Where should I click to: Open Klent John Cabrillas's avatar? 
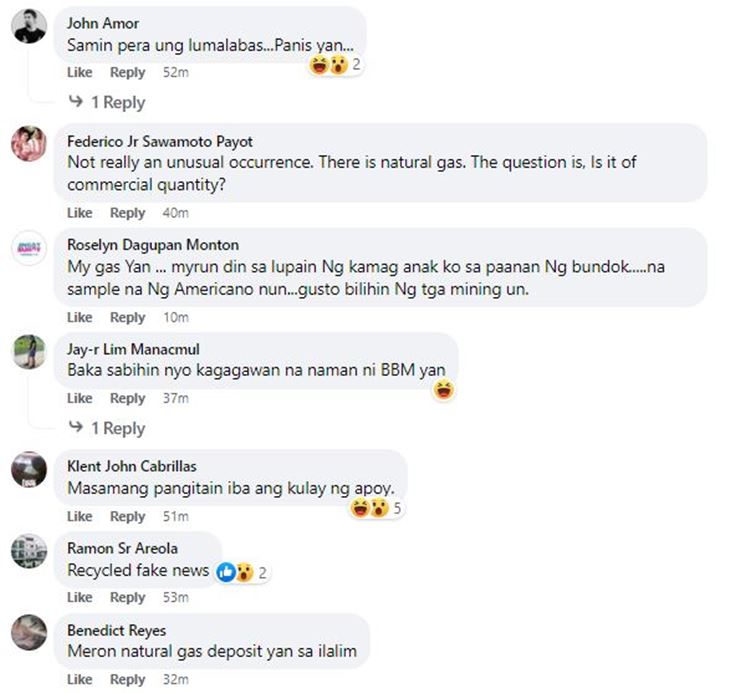29,469
